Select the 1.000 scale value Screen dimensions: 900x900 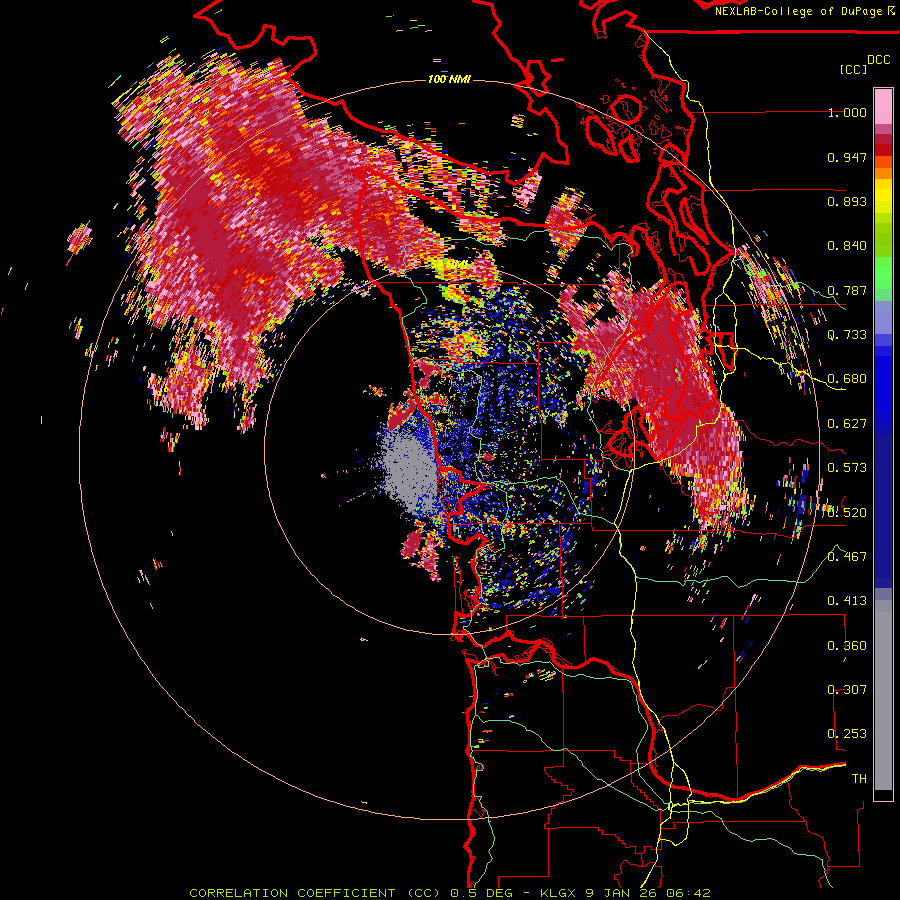(x=847, y=112)
